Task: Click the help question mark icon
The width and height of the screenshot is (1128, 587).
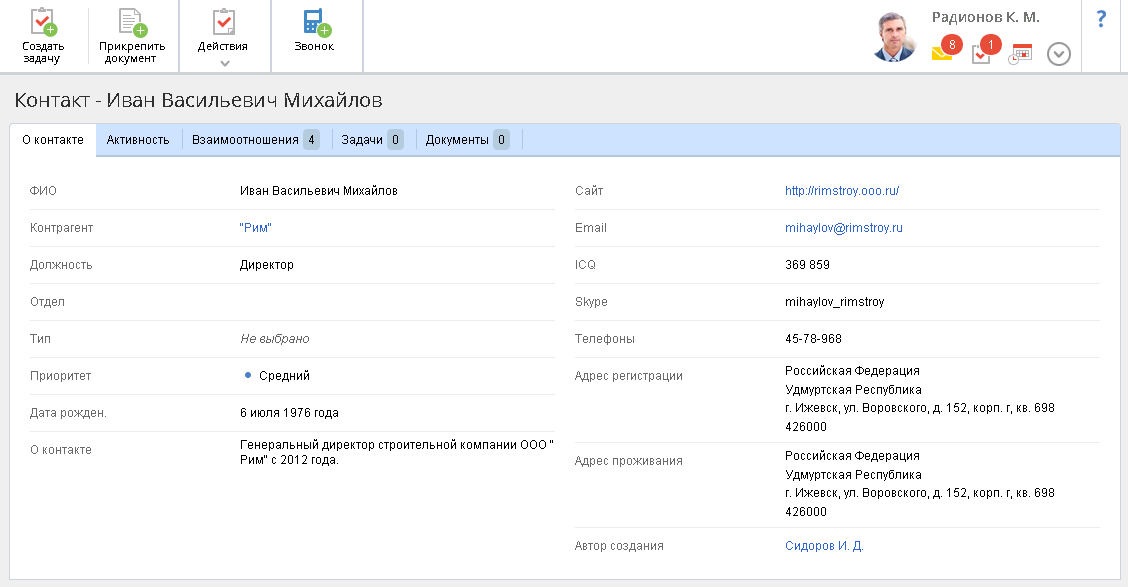Action: click(1101, 19)
